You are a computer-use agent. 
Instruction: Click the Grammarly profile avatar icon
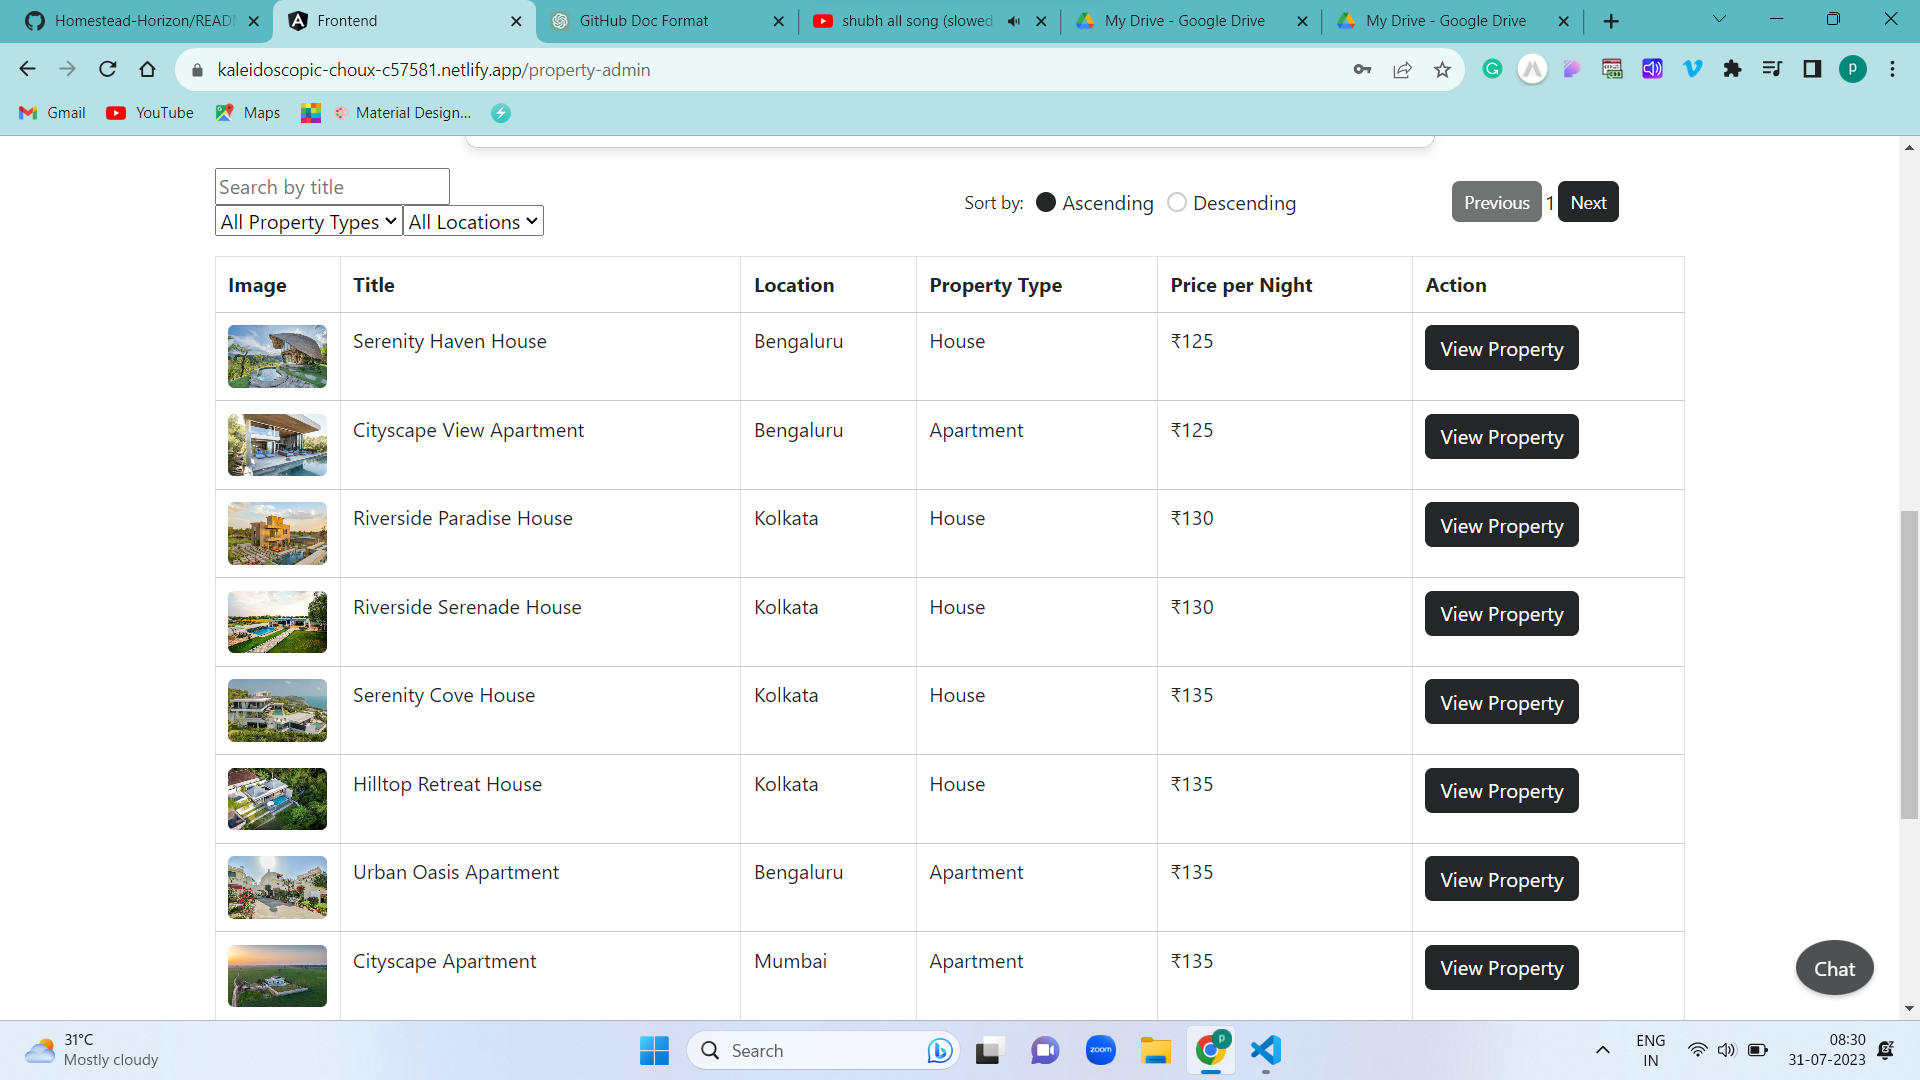coord(1853,69)
